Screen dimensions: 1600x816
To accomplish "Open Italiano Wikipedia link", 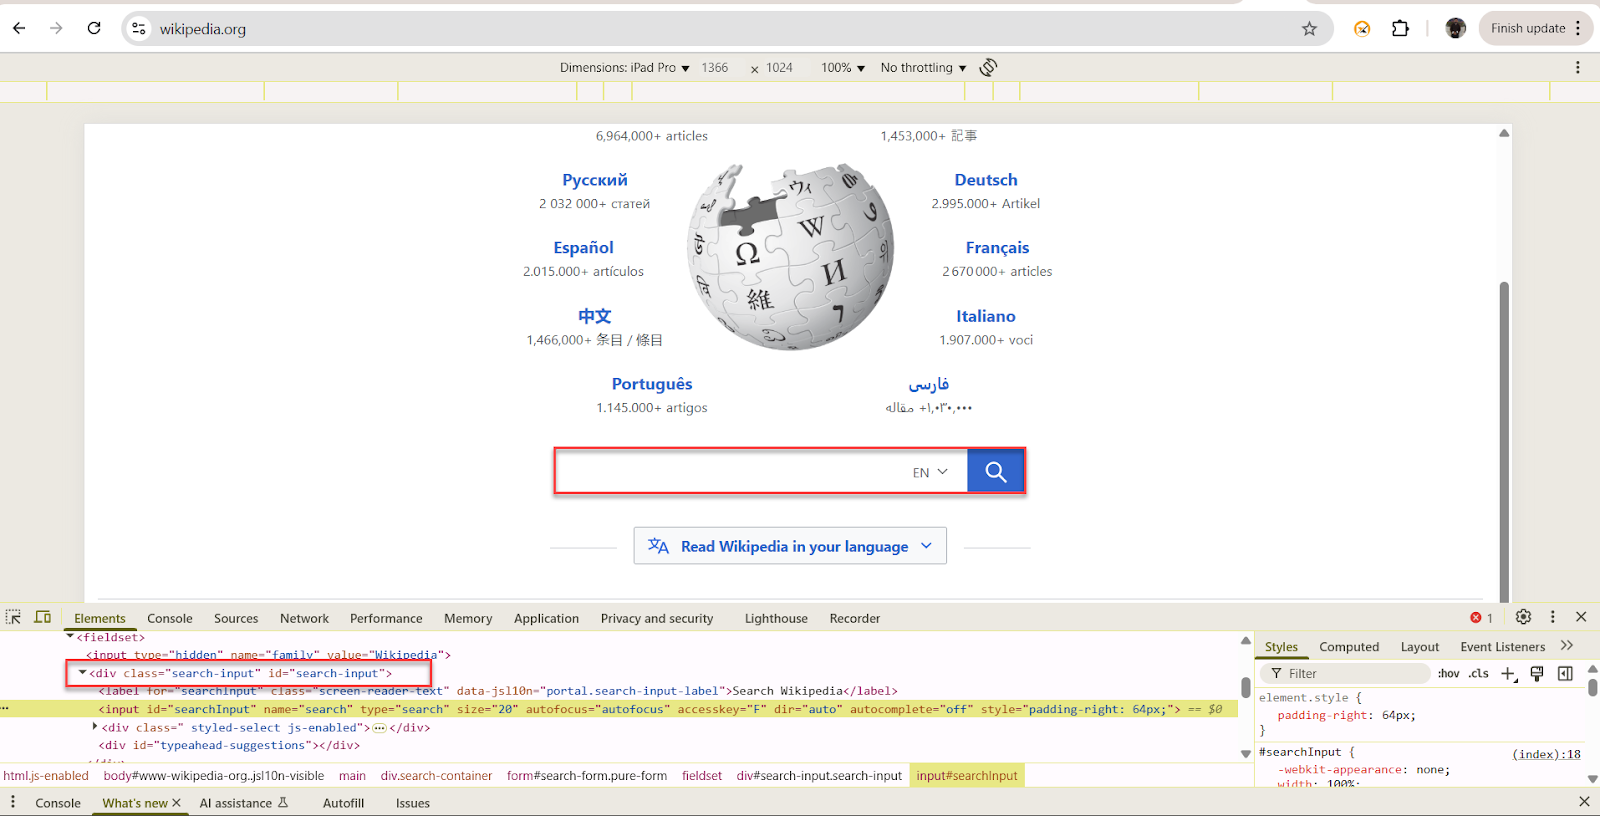I will coord(986,316).
